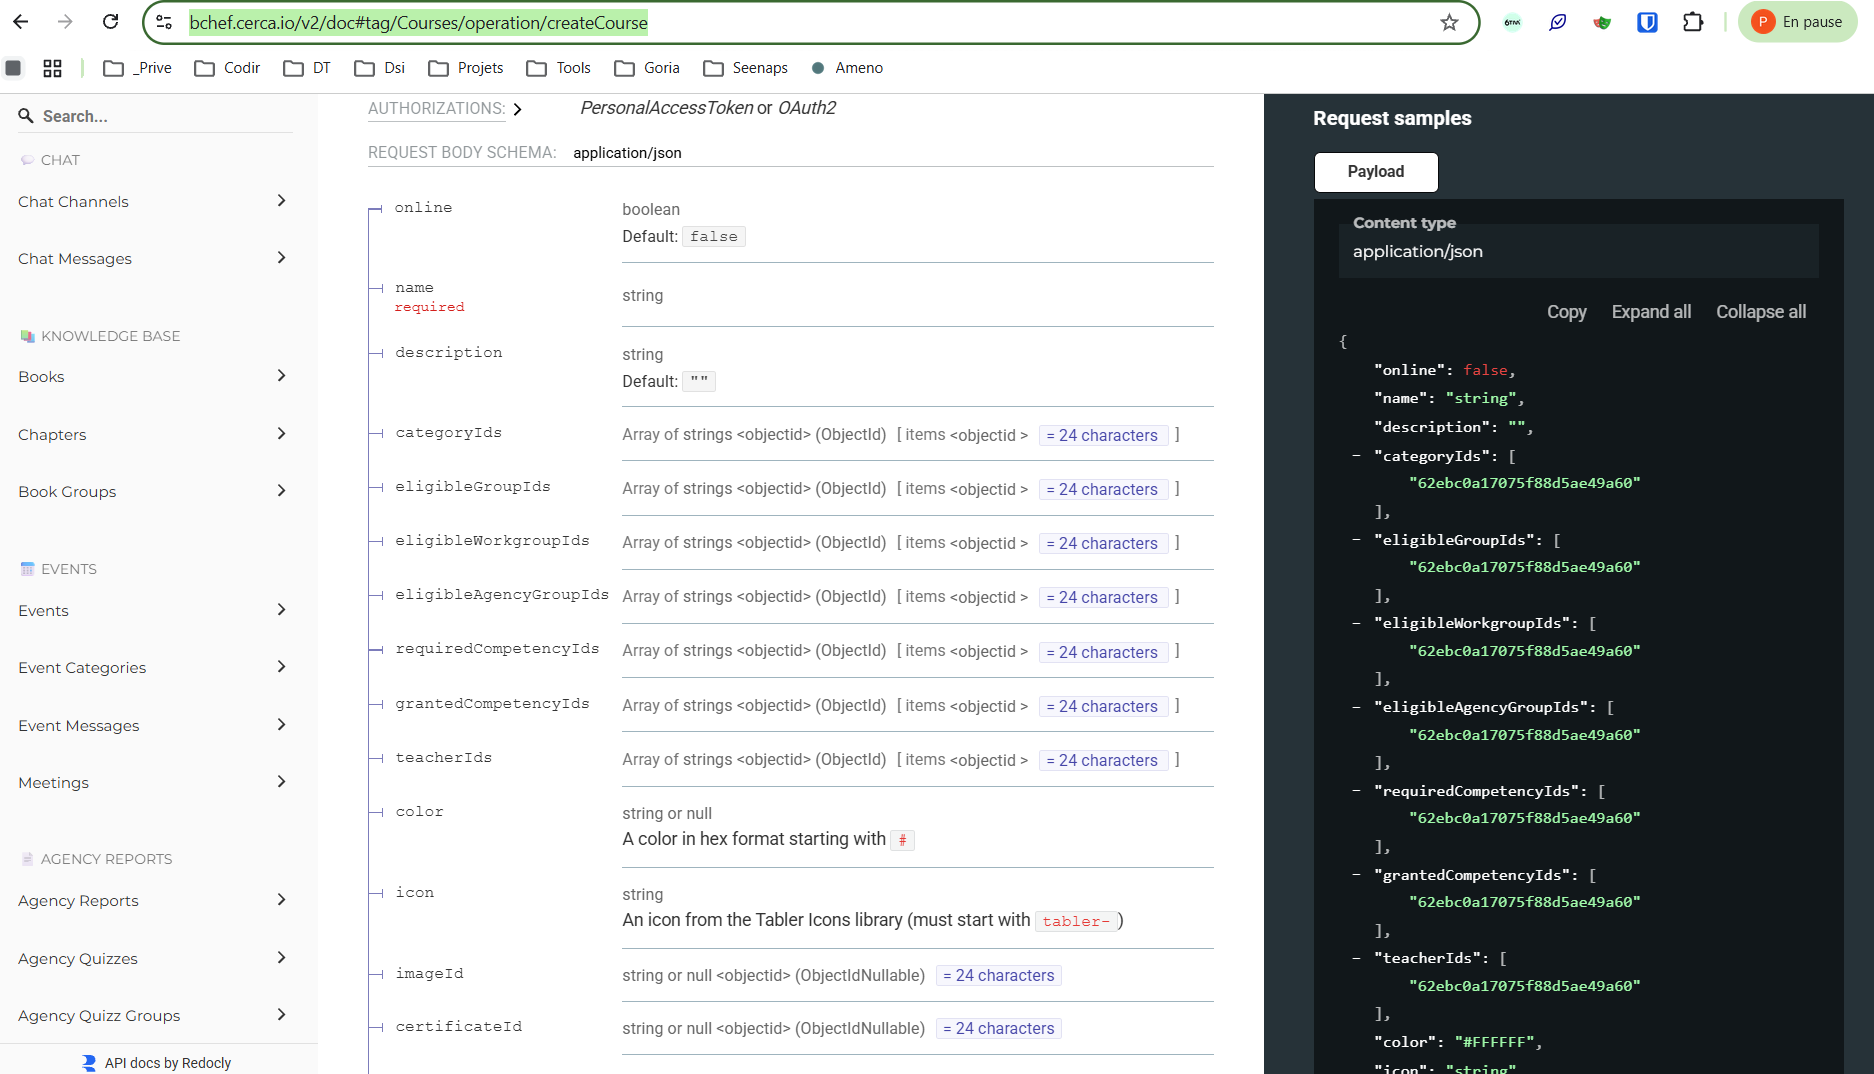Collapse teacherIds array in JSON sample
The image size is (1874, 1074).
pos(1356,958)
